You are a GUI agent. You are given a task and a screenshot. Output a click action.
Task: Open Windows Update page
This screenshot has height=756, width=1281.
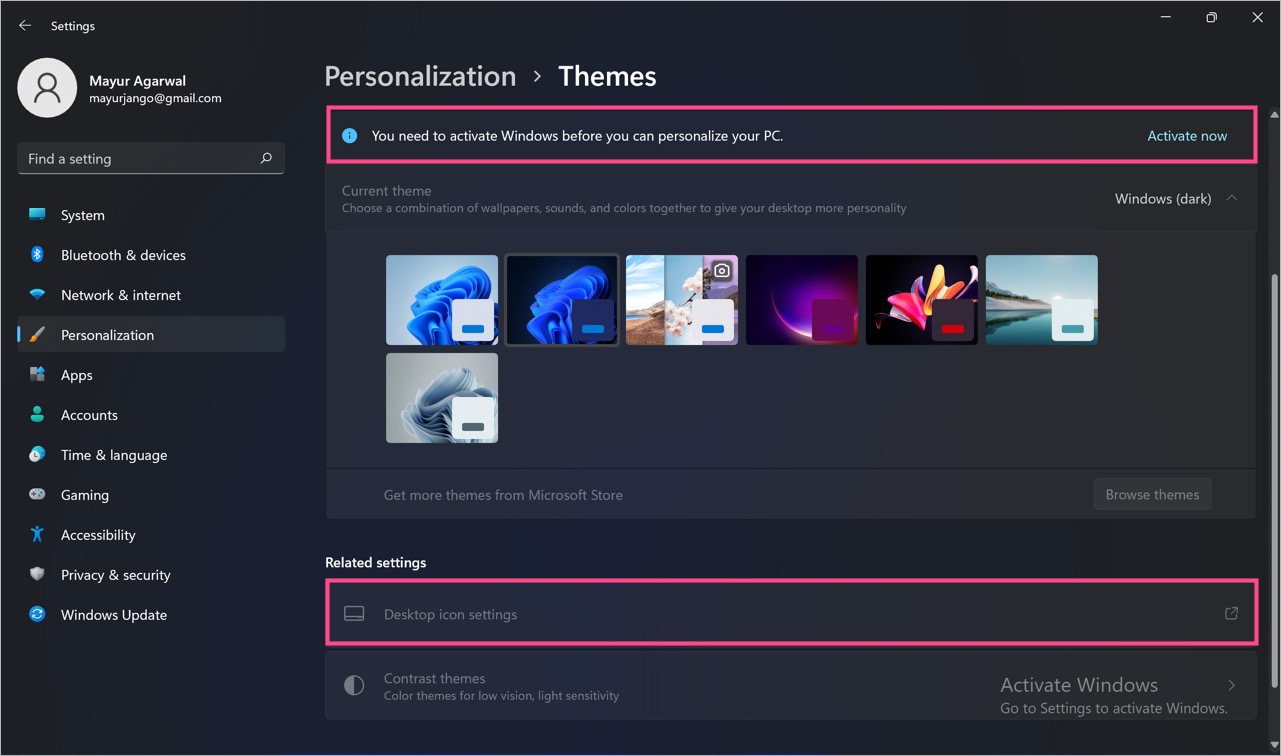(151, 615)
